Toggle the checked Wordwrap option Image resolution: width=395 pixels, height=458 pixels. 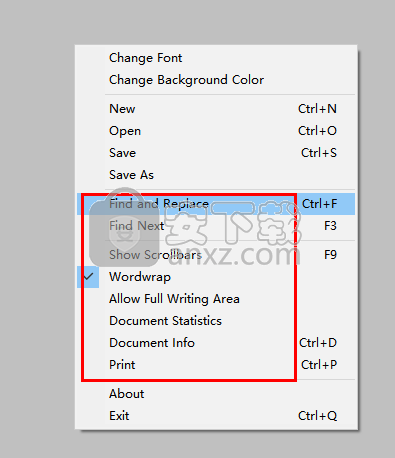tap(216, 277)
